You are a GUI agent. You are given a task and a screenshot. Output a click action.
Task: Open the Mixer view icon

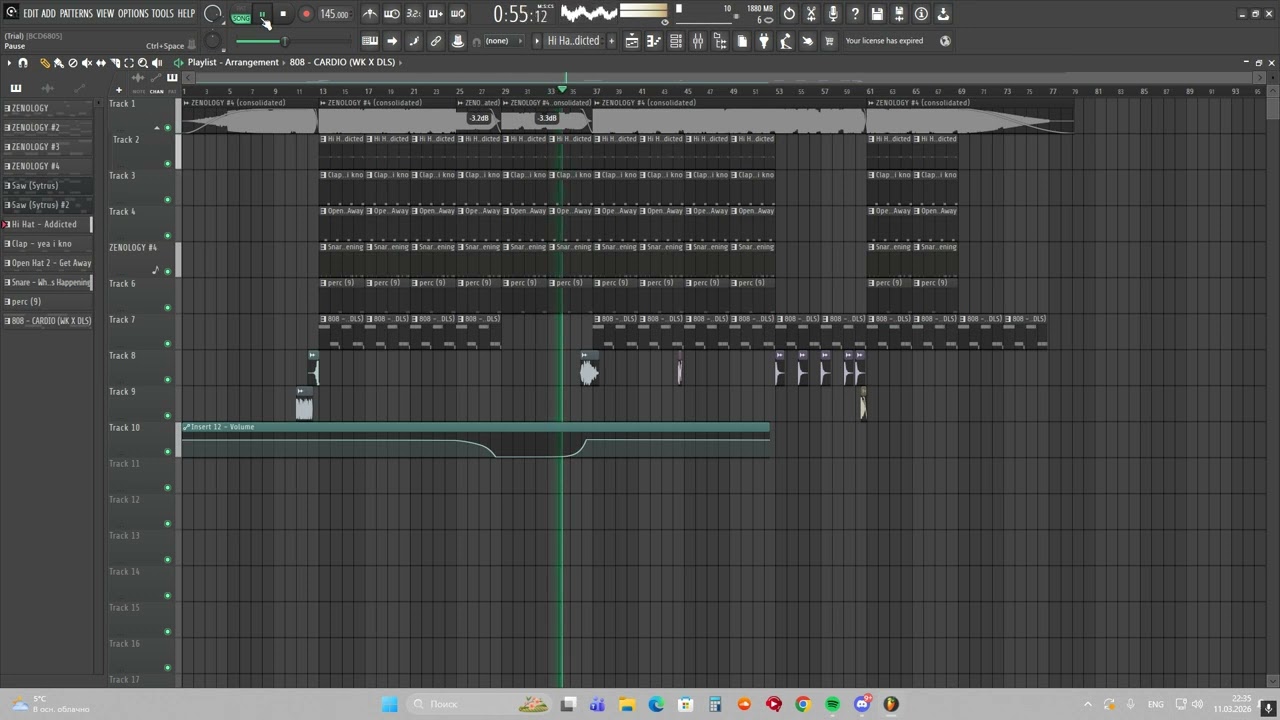(698, 41)
